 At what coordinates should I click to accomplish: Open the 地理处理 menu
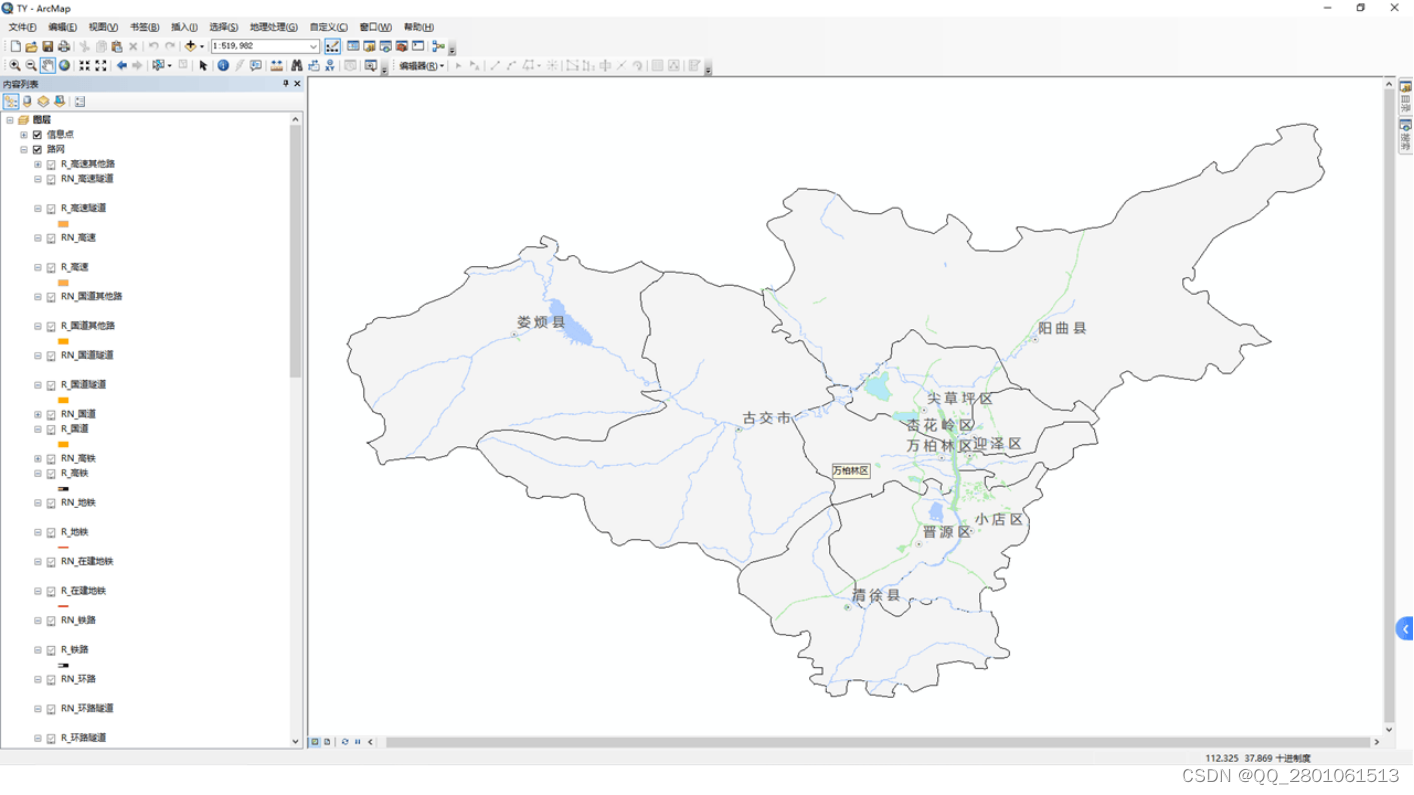coord(273,27)
